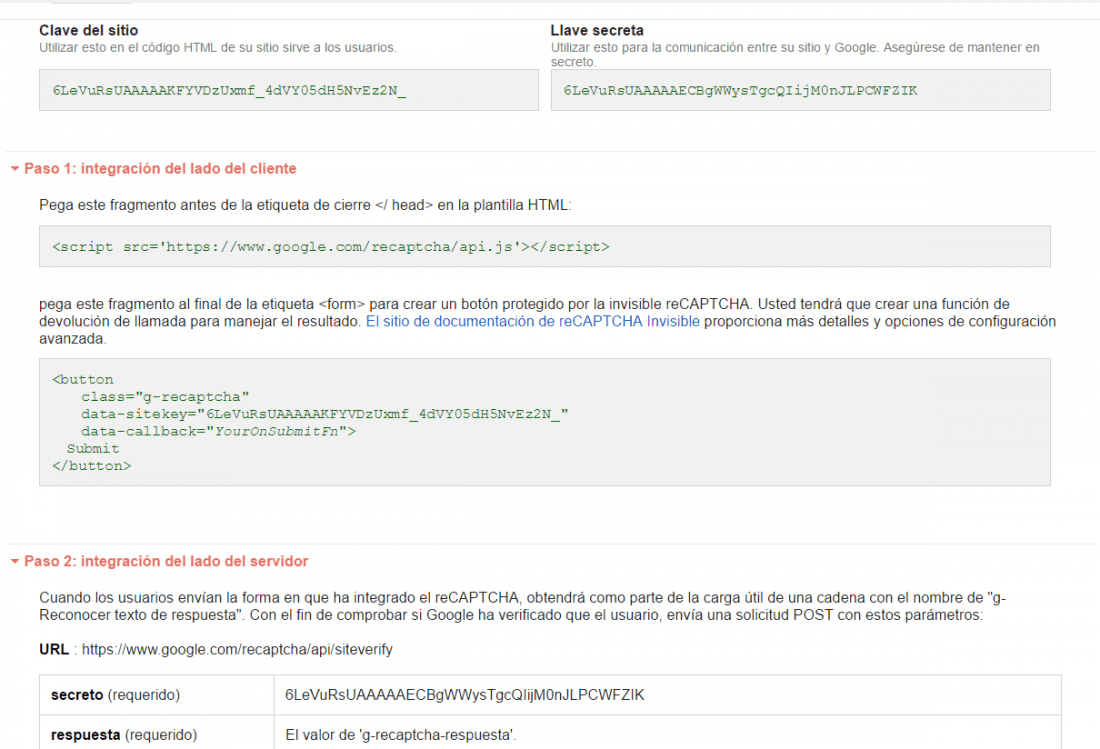
Task: Click the Submit text in code snippet
Action: tap(93, 449)
